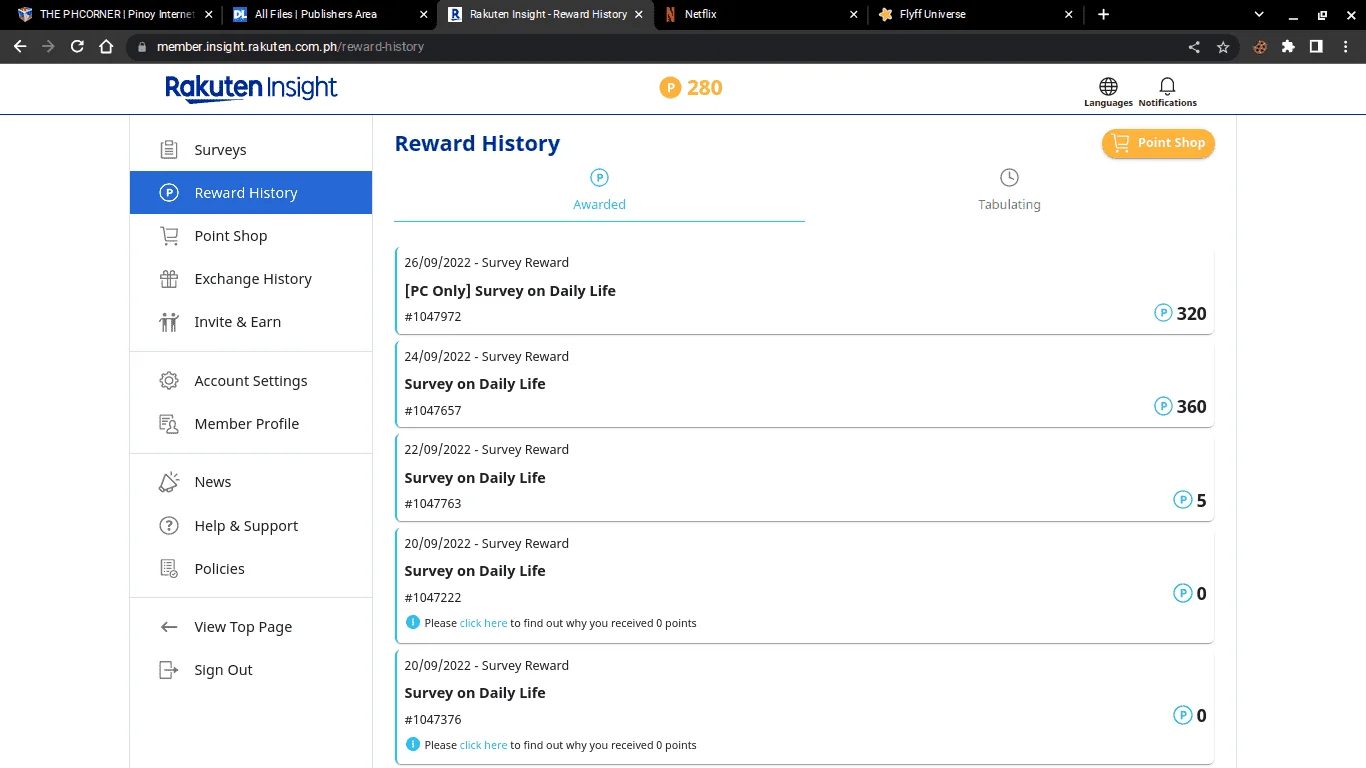The width and height of the screenshot is (1366, 768).
Task: Switch to the Tabulating tab
Action: point(1009,191)
